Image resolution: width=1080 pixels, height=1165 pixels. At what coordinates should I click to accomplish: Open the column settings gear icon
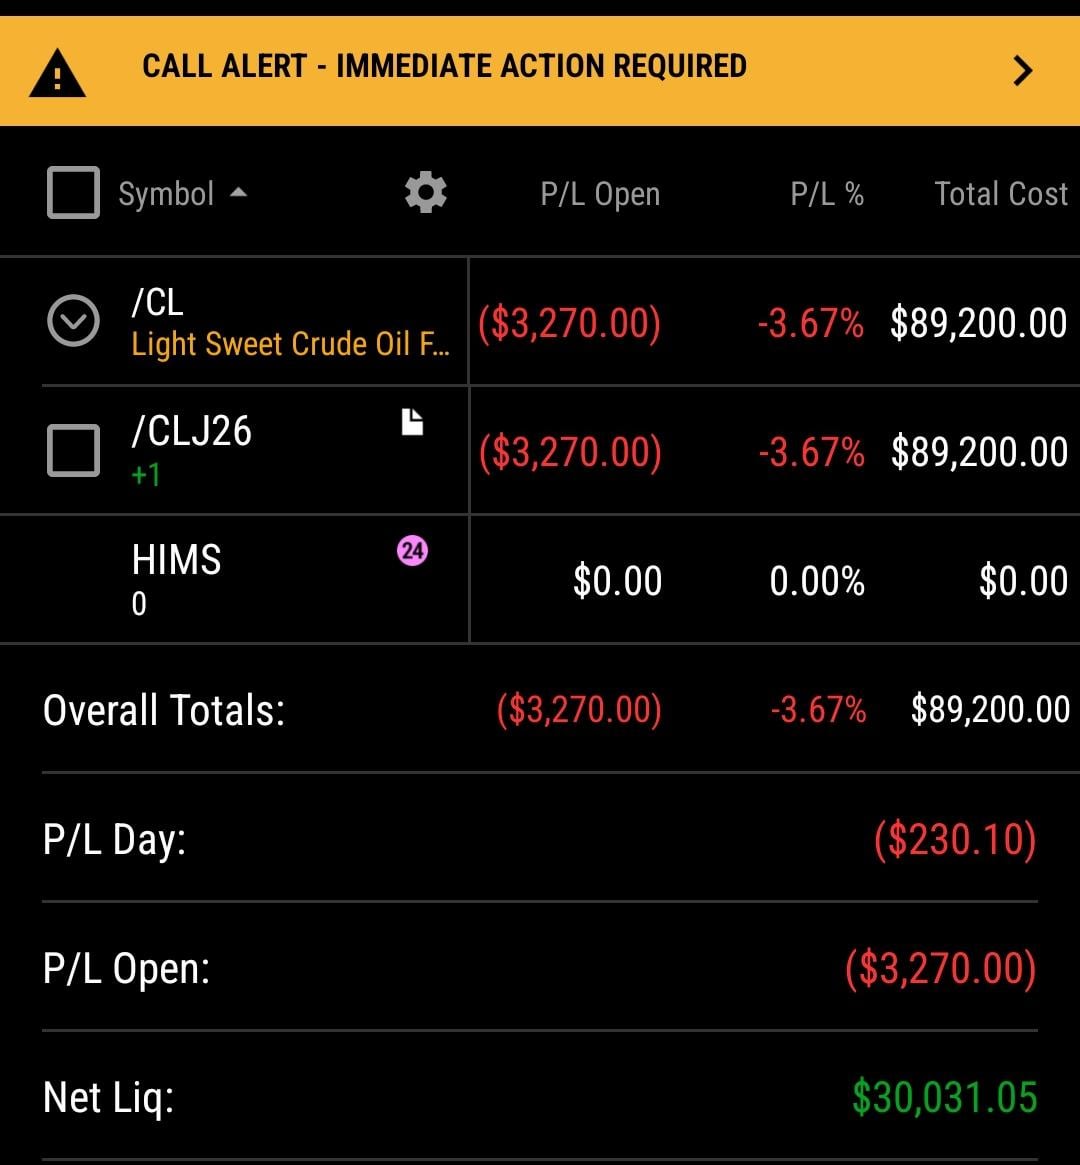point(425,191)
